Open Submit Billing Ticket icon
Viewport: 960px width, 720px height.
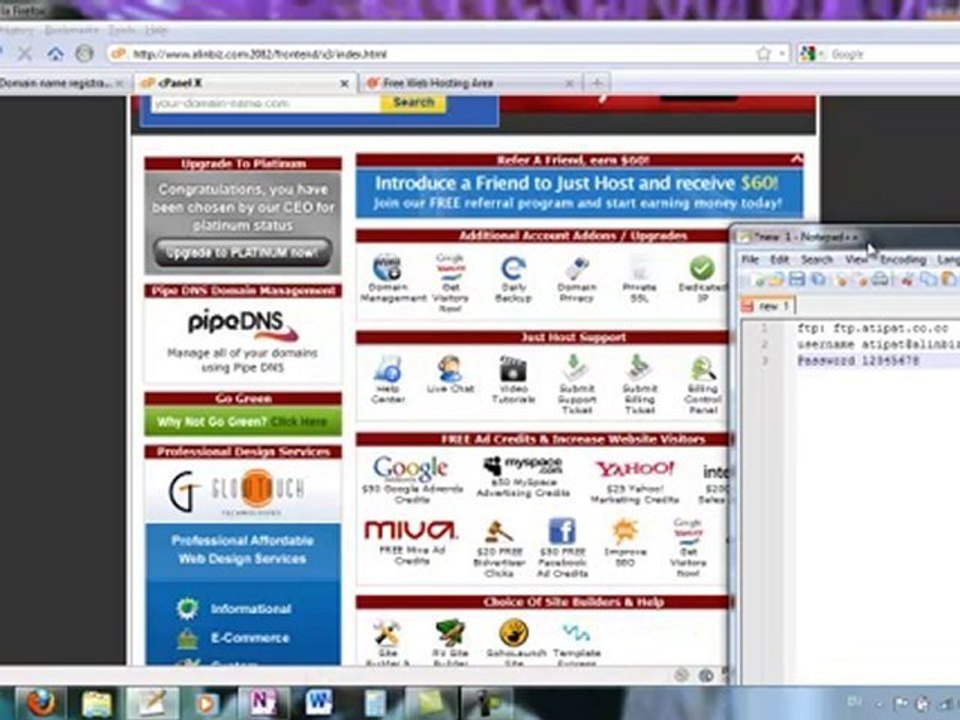point(639,369)
